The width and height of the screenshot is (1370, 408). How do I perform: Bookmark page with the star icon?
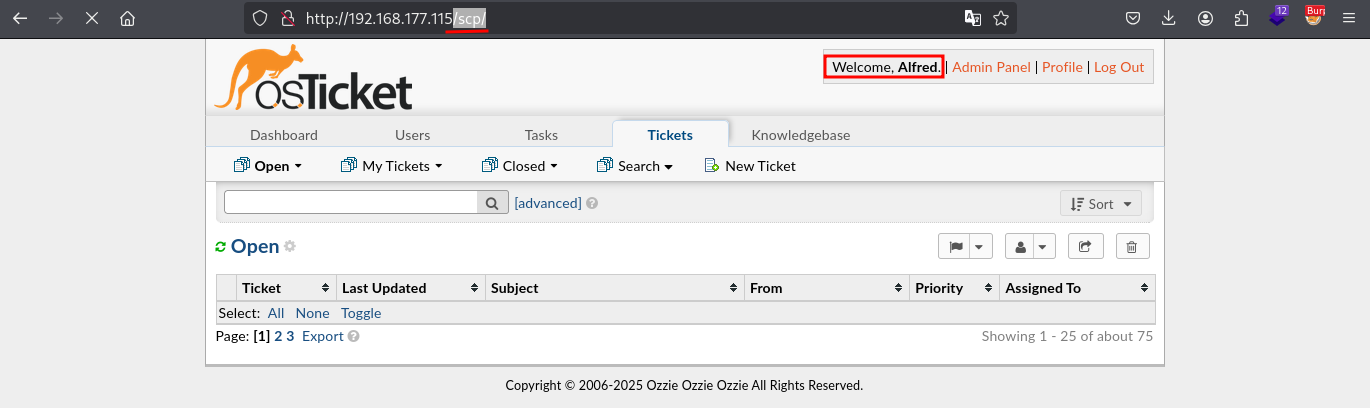(1001, 18)
